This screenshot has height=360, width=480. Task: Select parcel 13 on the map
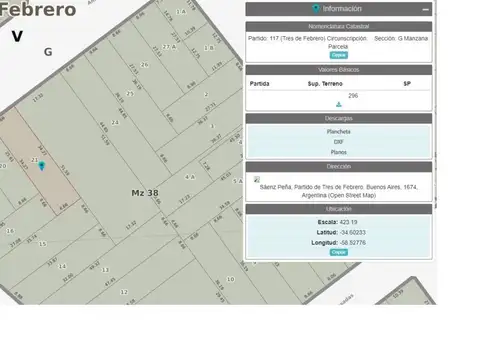click(105, 270)
